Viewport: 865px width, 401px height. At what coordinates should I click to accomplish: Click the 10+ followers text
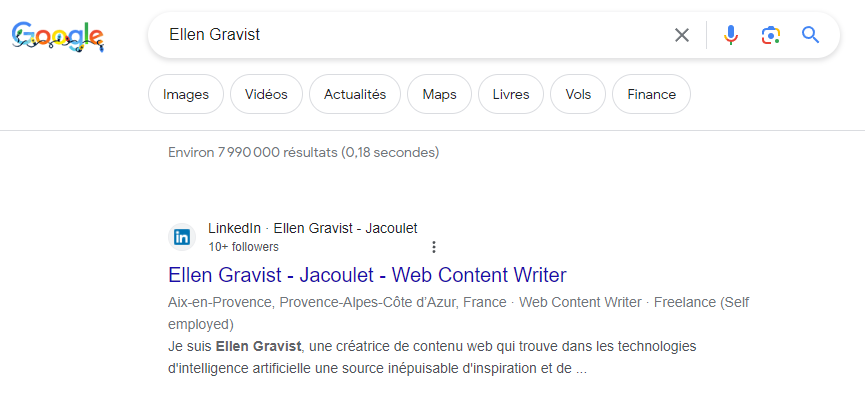click(x=243, y=247)
